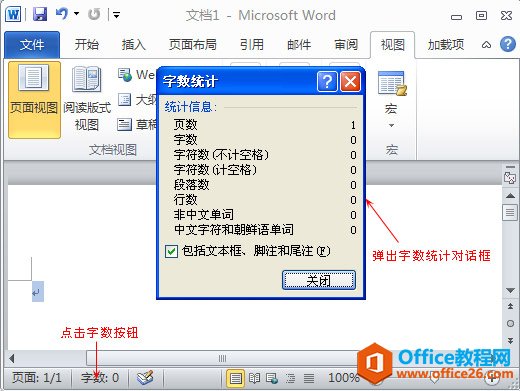Go to next page with double-down arrow

tap(510, 340)
